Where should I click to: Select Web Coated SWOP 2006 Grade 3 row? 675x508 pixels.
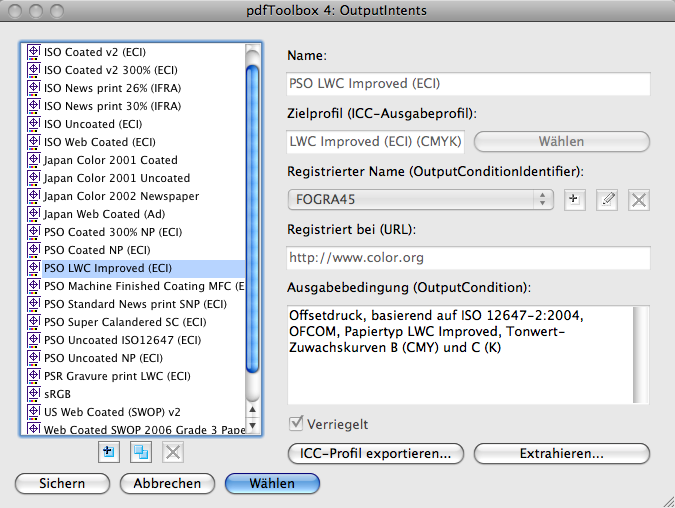pos(133,429)
